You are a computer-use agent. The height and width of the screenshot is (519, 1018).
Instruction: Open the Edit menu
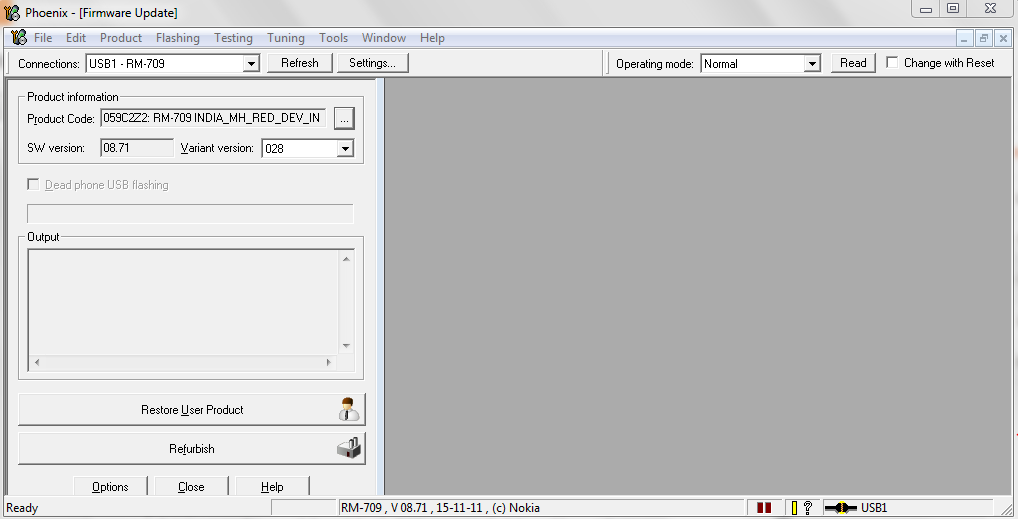tap(76, 38)
